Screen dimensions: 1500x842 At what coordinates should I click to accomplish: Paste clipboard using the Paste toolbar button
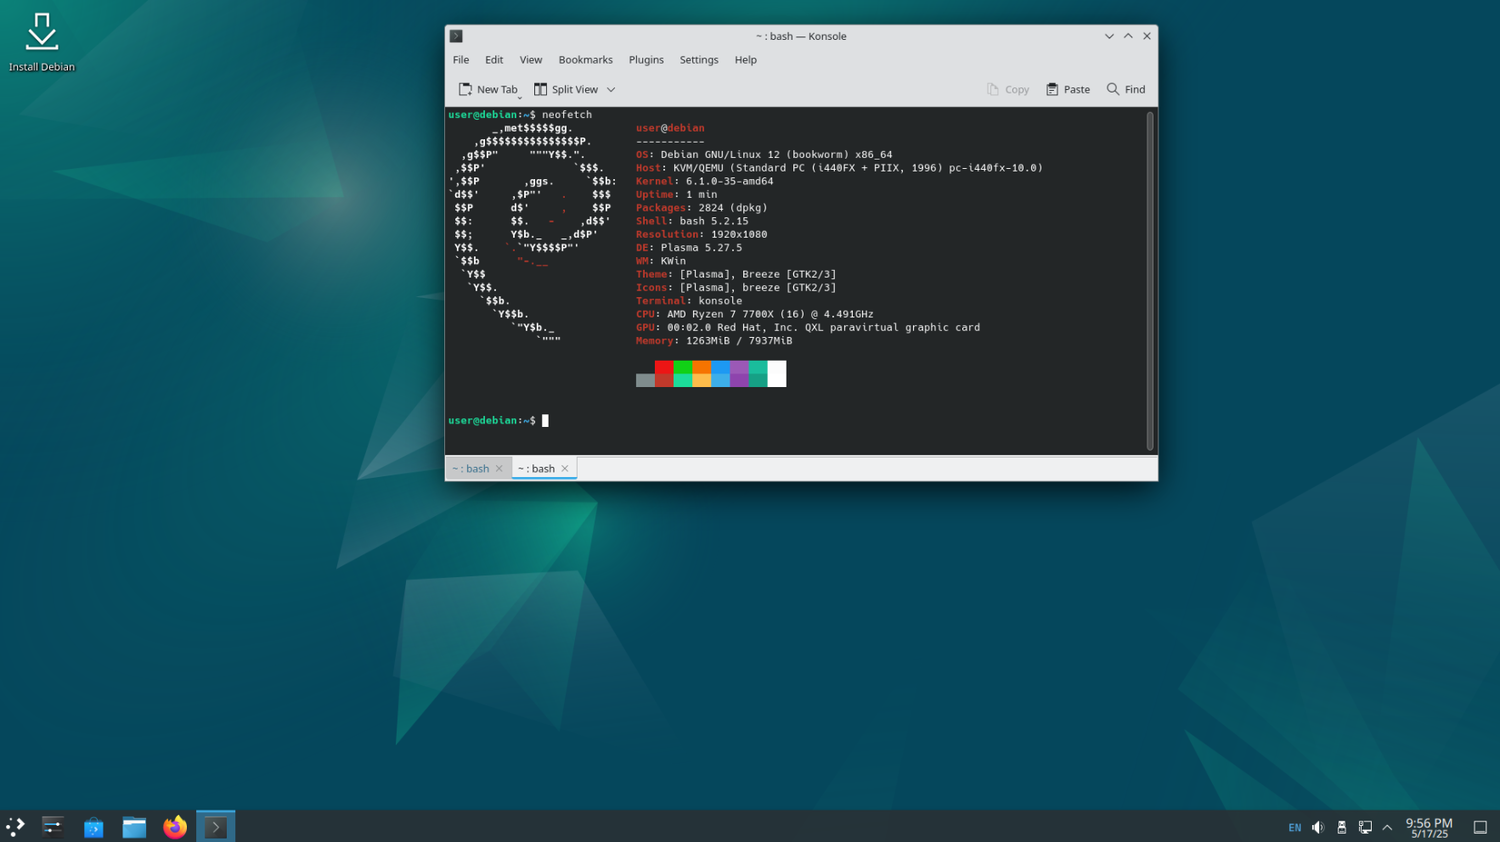click(1068, 89)
